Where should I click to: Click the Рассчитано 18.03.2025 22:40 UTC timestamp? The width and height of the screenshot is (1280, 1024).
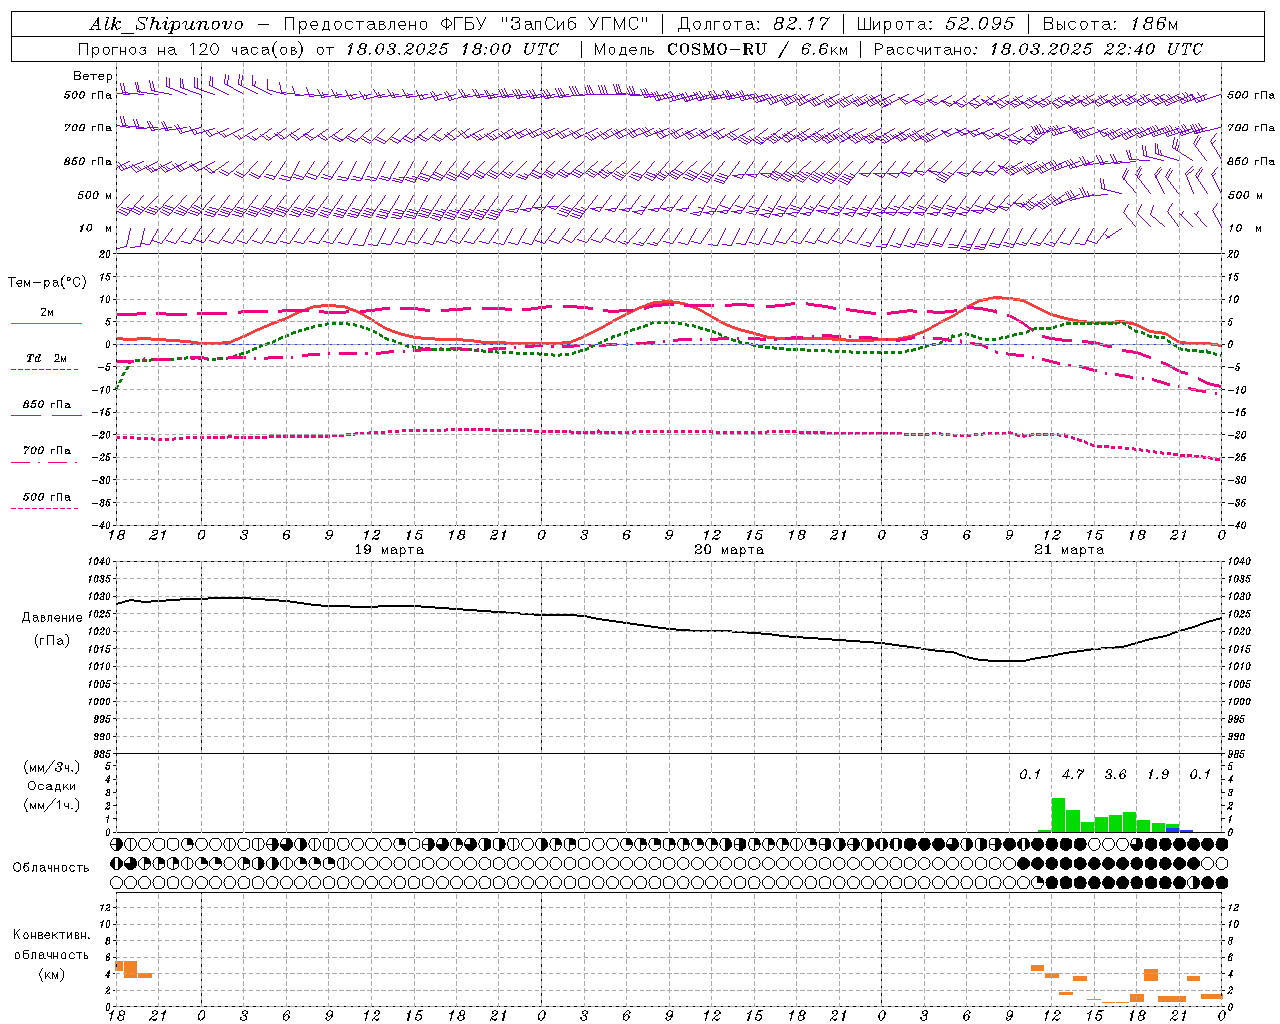1038,49
